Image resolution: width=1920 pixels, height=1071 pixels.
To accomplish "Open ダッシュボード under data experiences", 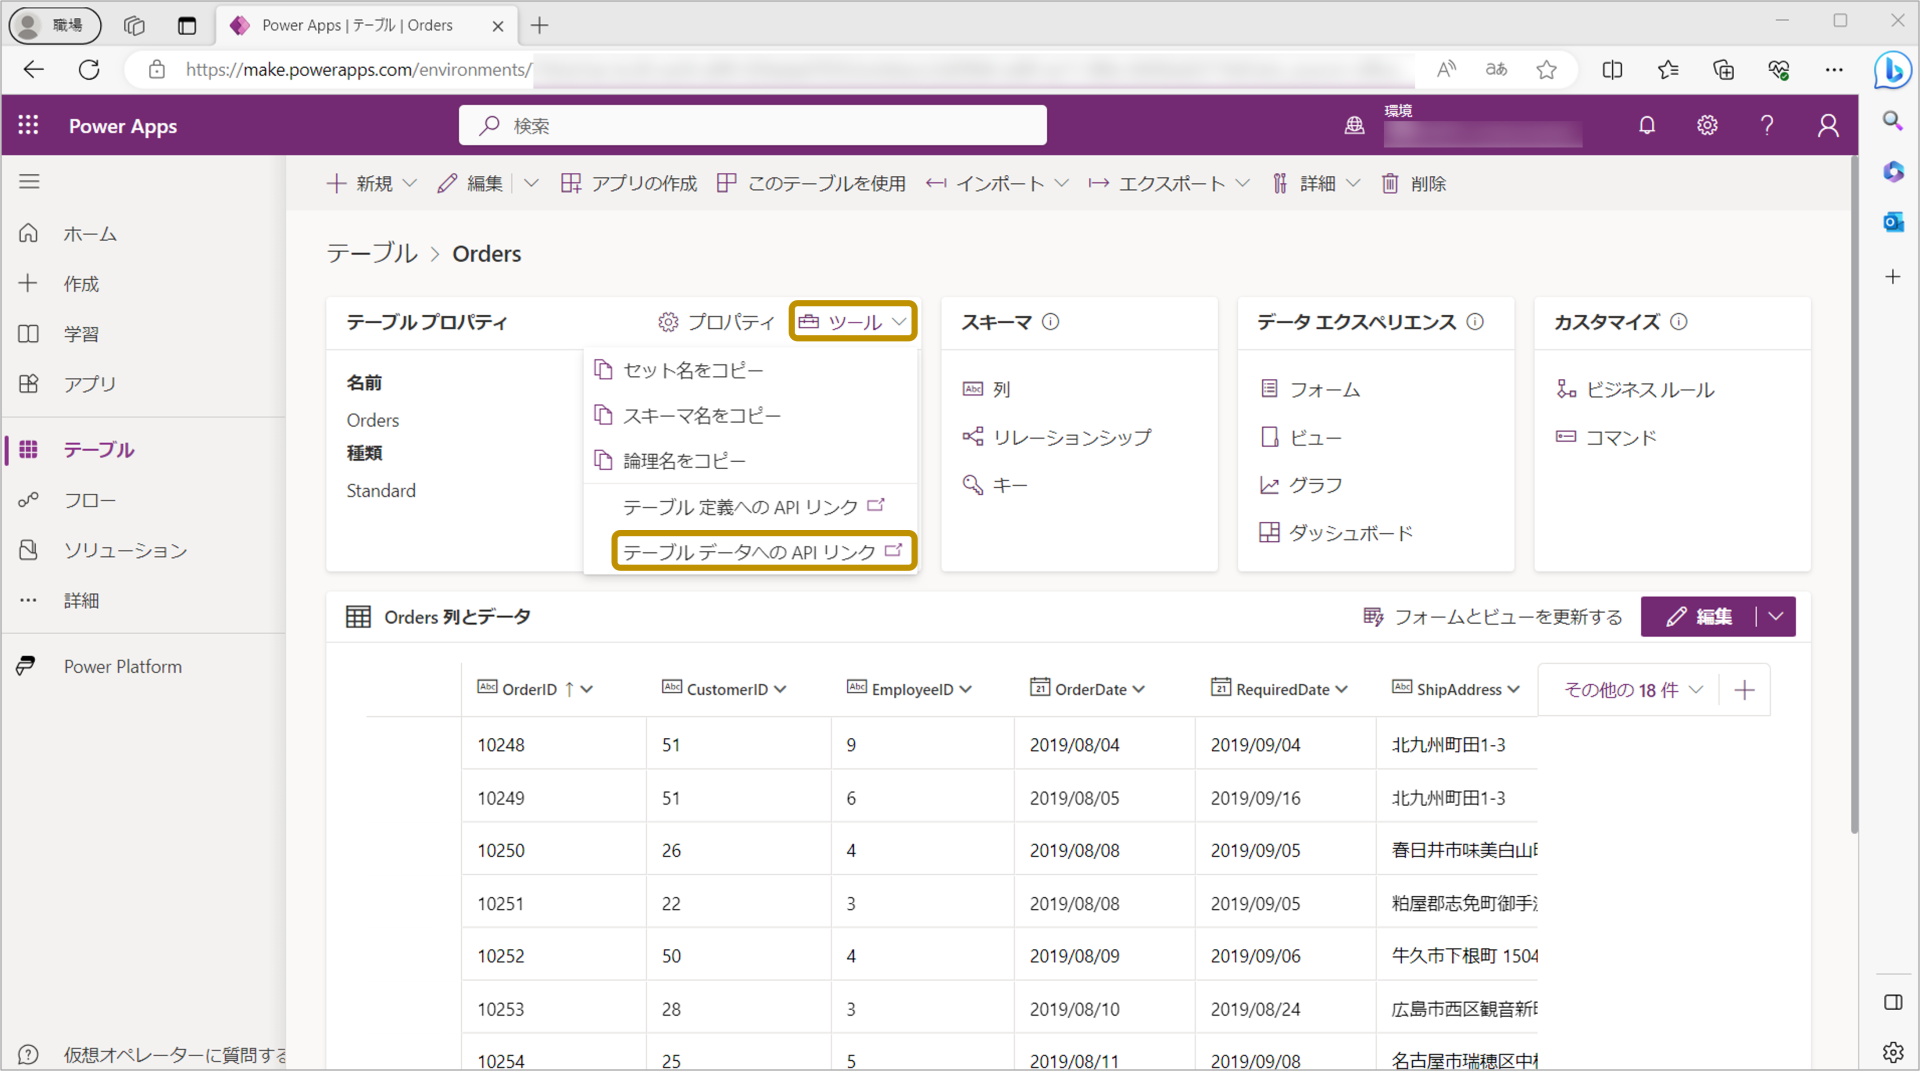I will (1336, 533).
